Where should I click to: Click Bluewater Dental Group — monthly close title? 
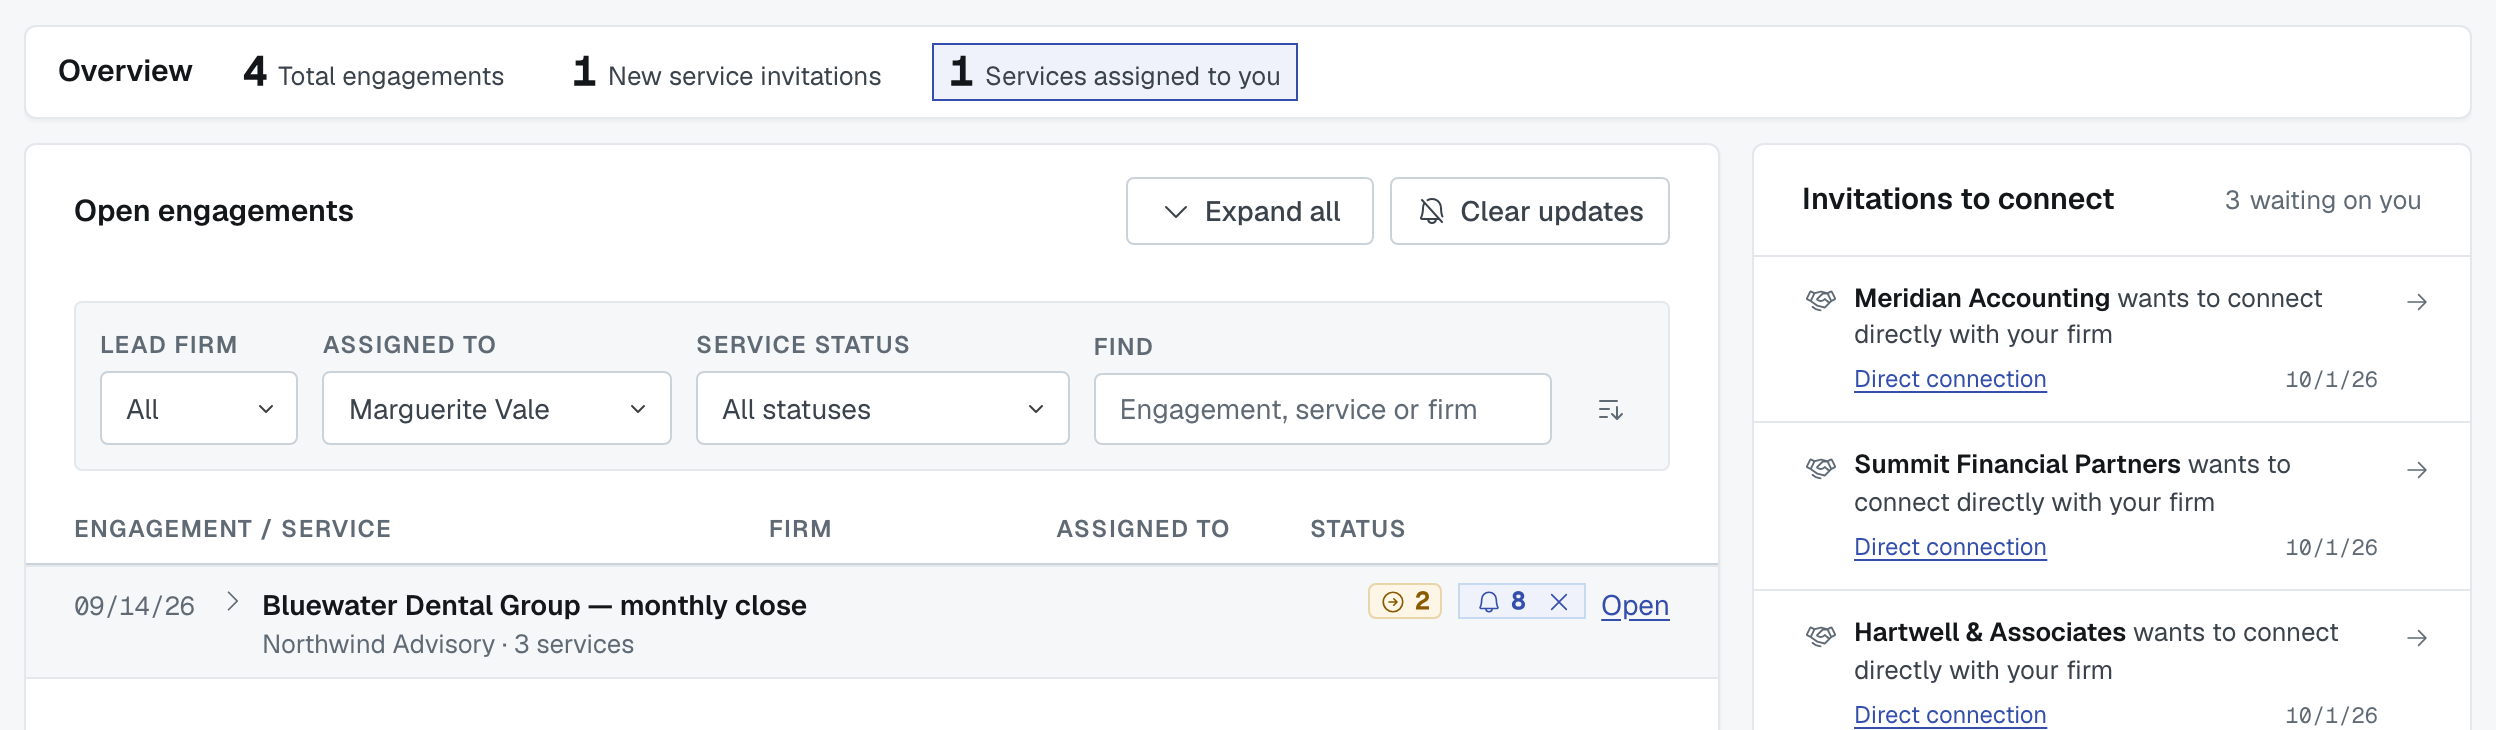[x=534, y=605]
